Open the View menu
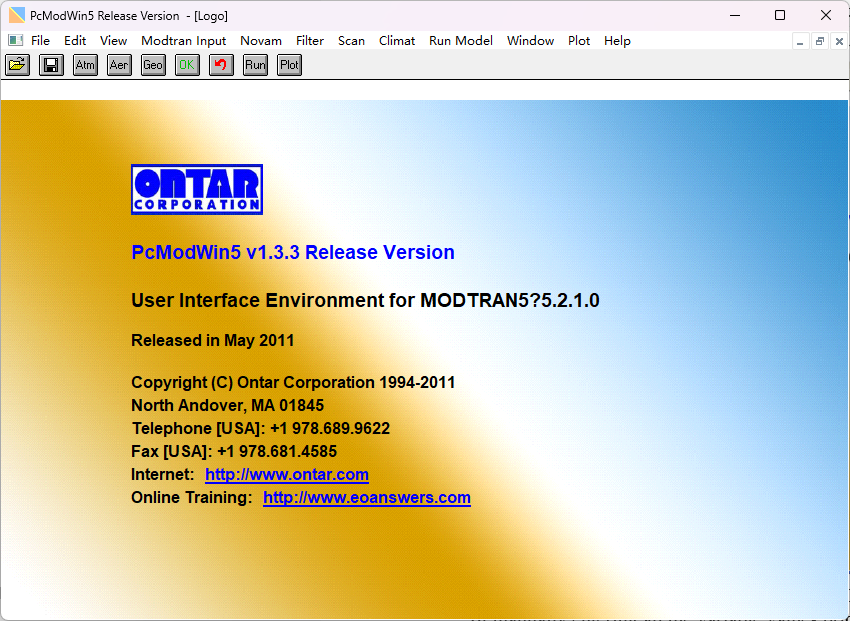Image resolution: width=850 pixels, height=621 pixels. pos(113,41)
